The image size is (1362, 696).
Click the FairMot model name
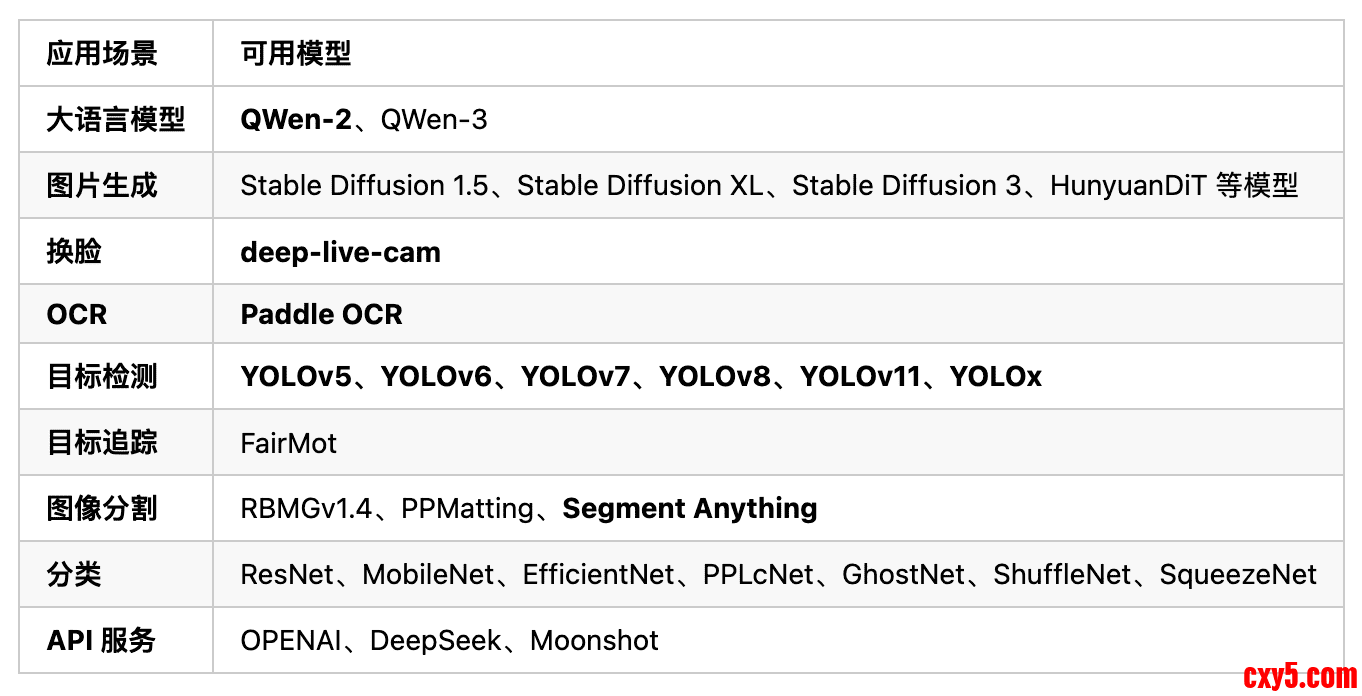289,443
